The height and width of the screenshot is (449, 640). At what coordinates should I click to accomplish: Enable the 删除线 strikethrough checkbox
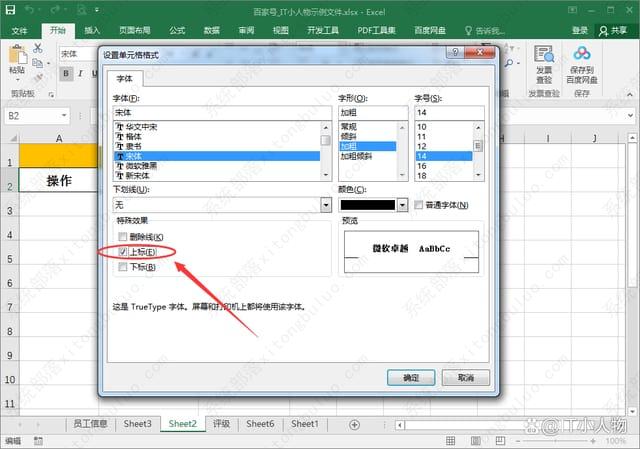[x=123, y=236]
